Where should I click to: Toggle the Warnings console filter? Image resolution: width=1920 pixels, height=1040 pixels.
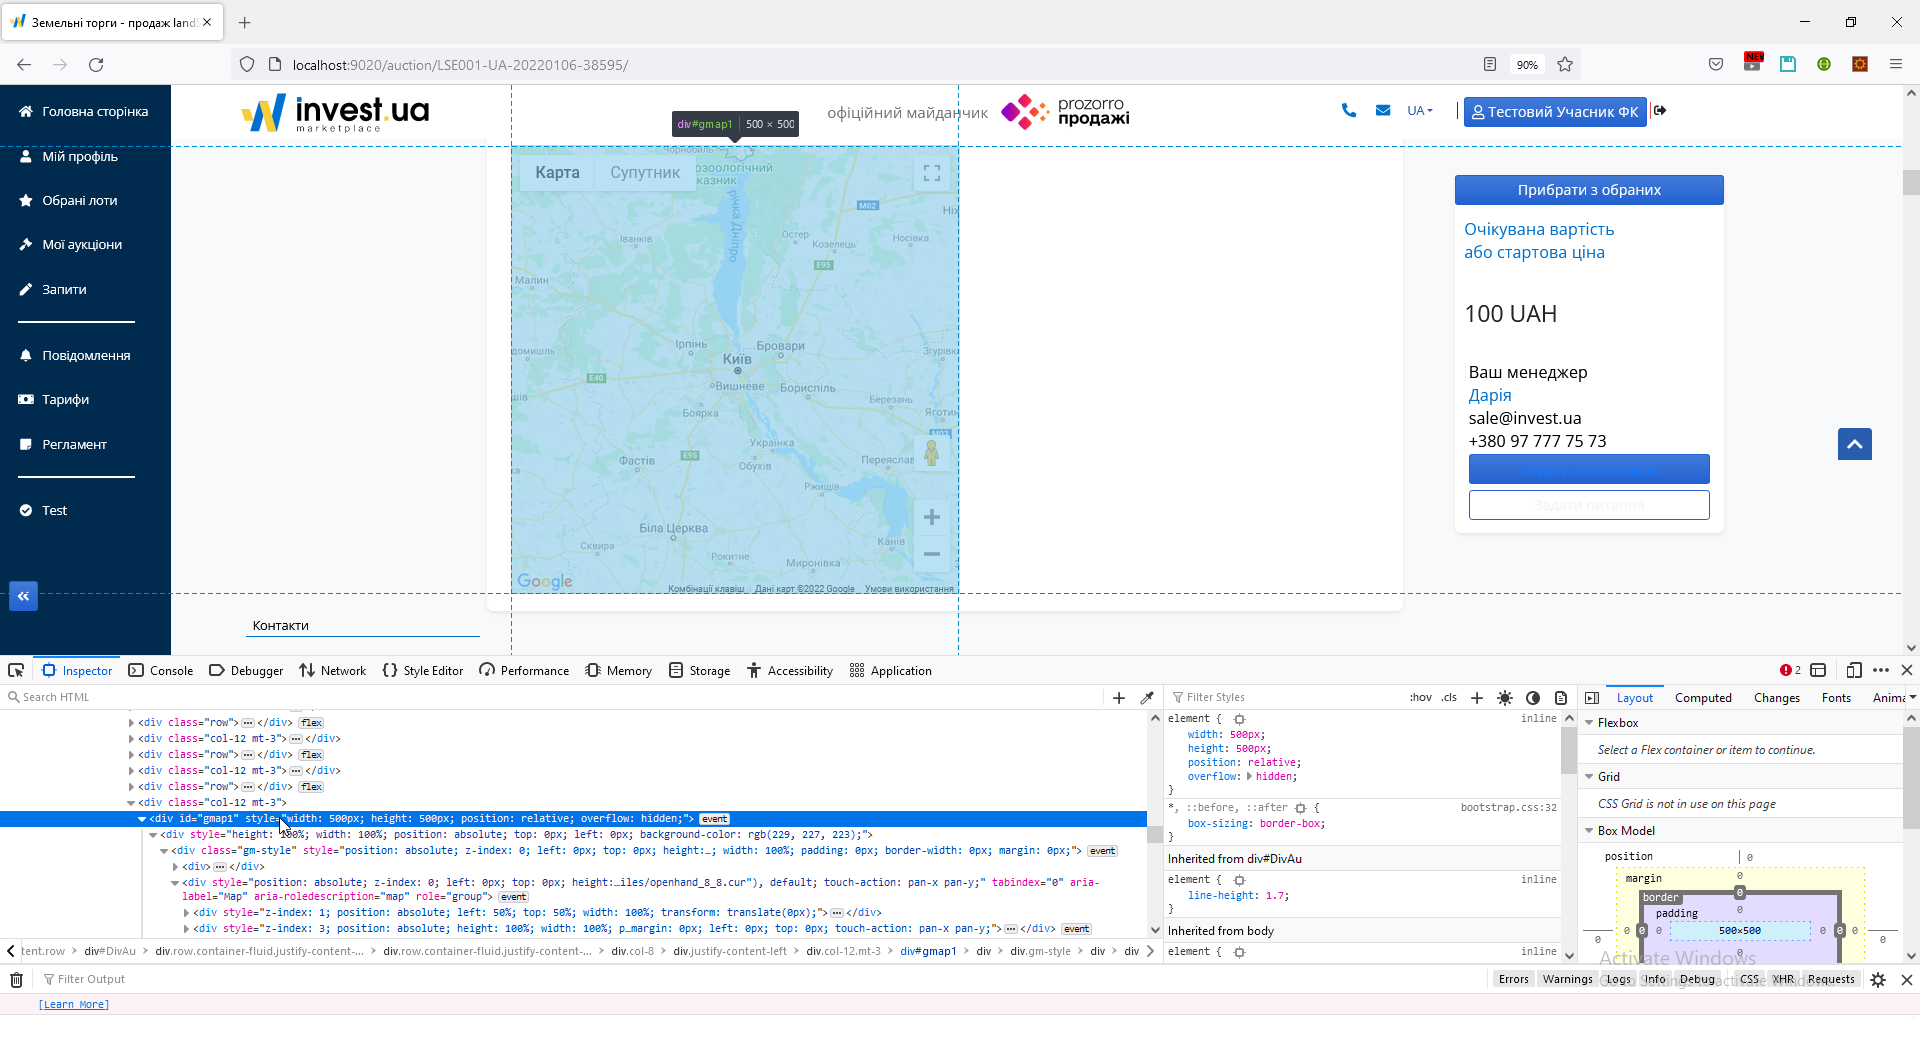tap(1567, 980)
